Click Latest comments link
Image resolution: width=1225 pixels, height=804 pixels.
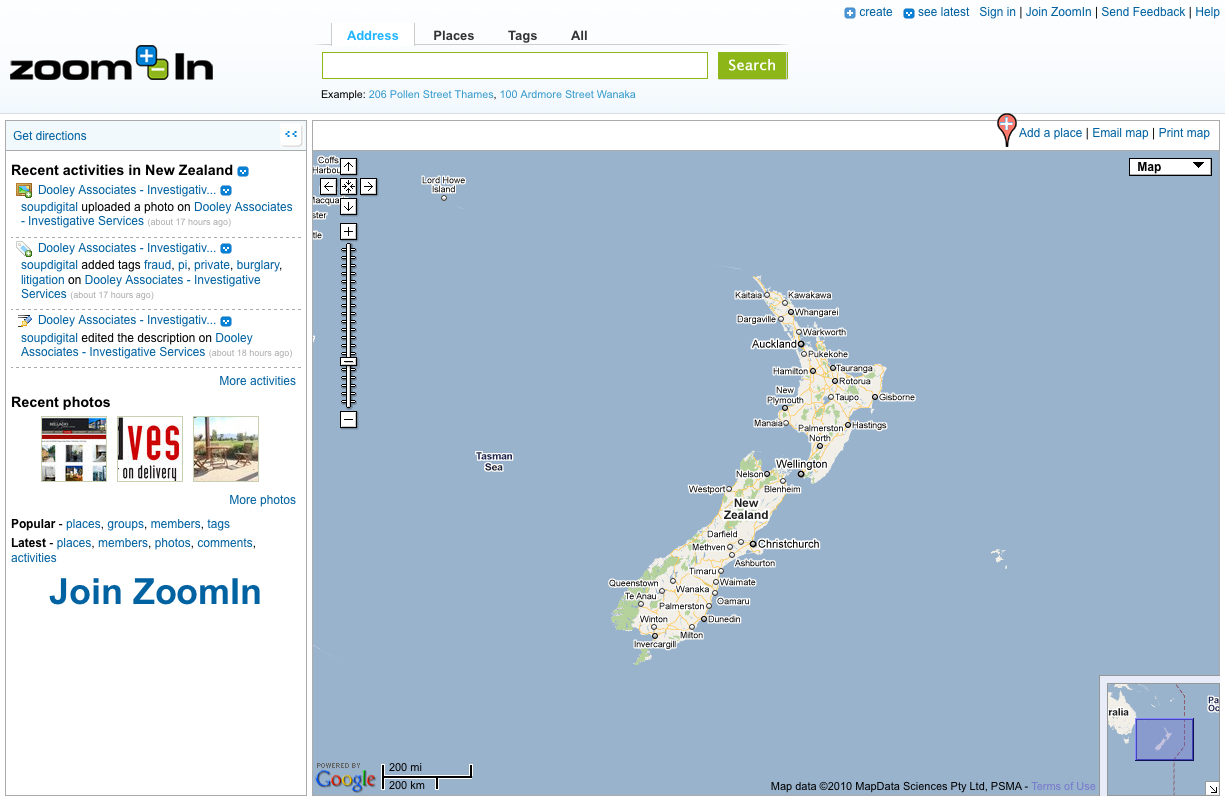click(224, 543)
